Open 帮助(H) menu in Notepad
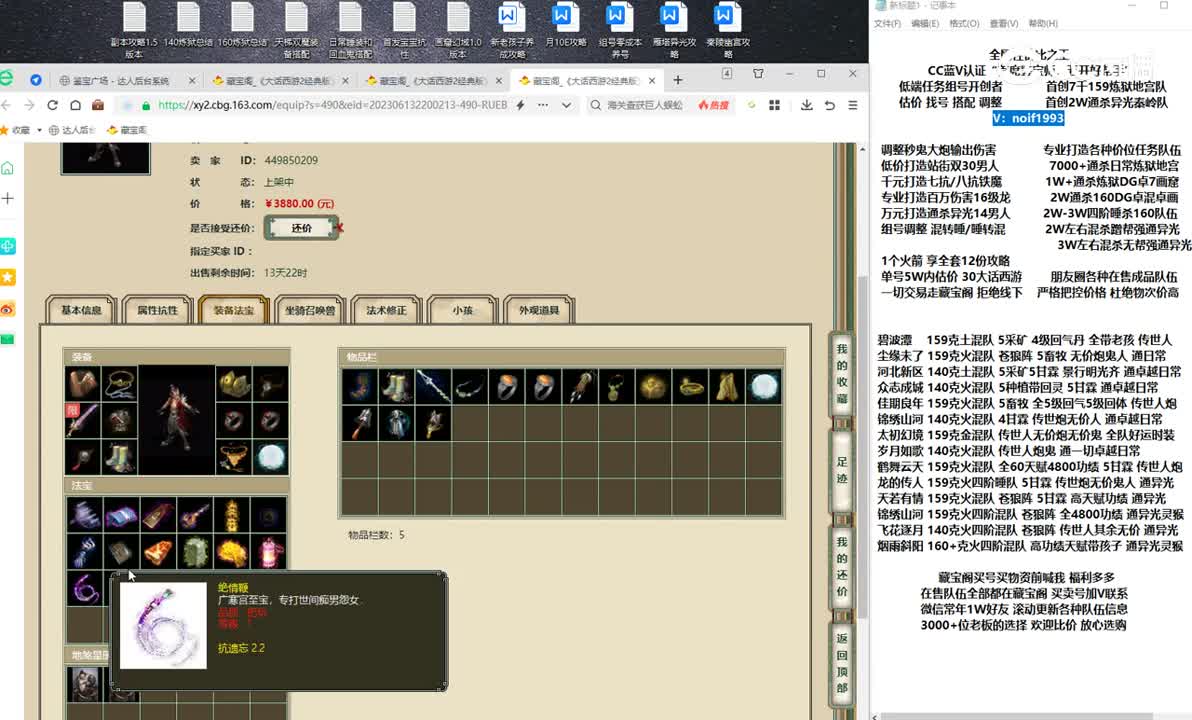 (1043, 24)
